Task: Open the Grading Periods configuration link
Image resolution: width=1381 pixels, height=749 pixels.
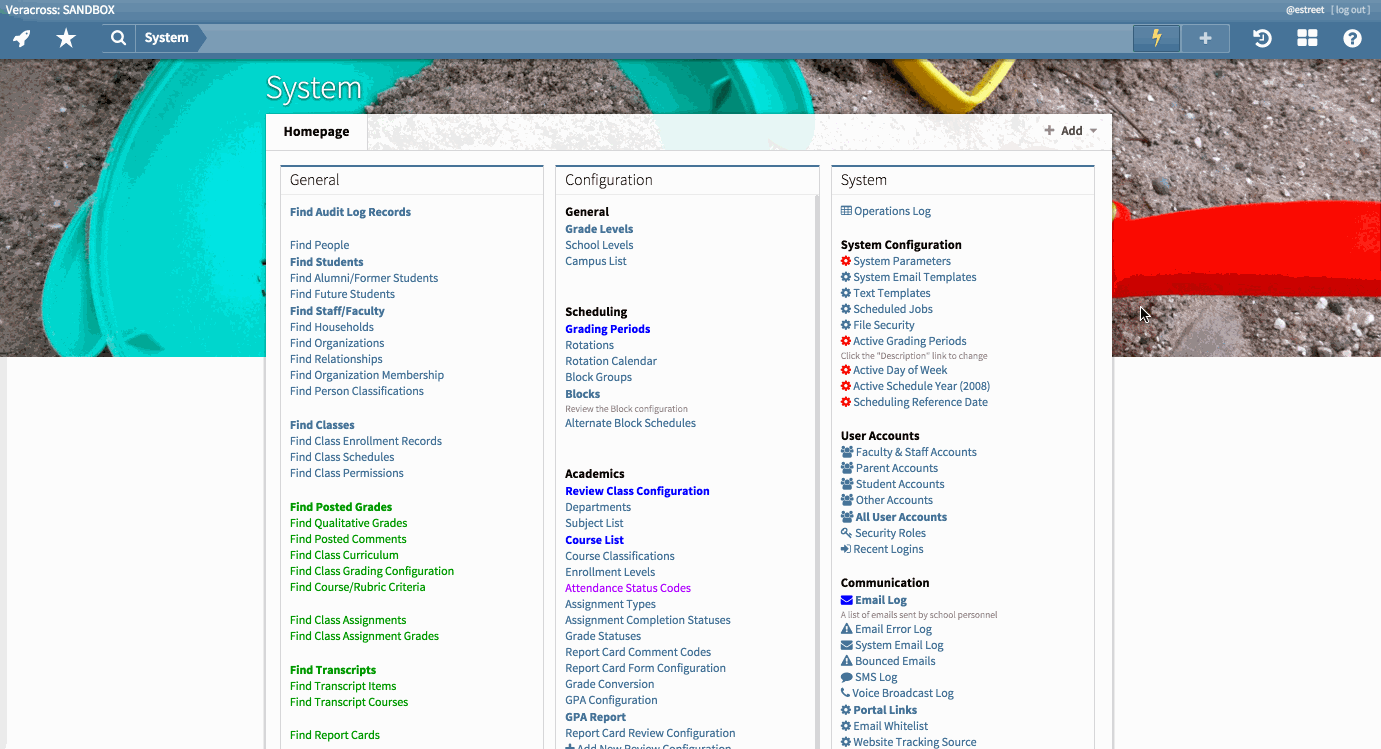Action: 607,328
